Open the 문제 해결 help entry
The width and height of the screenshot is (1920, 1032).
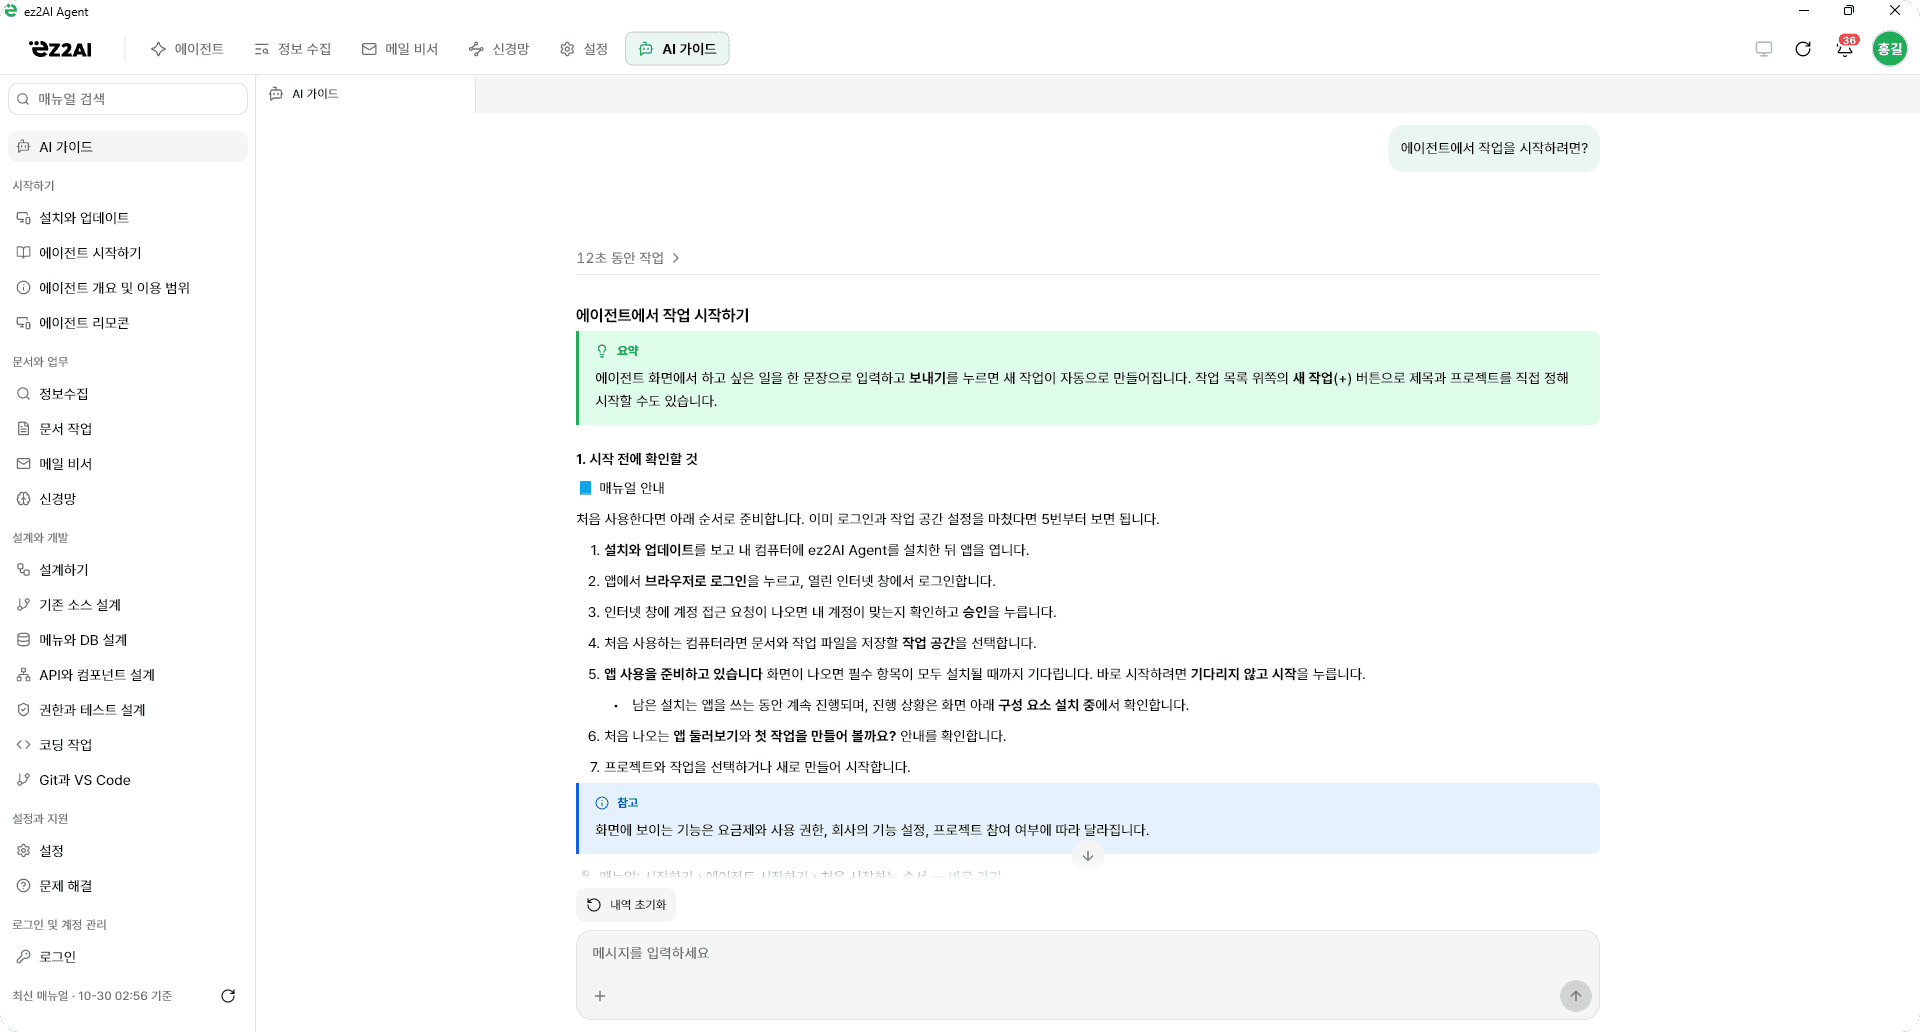(x=128, y=886)
